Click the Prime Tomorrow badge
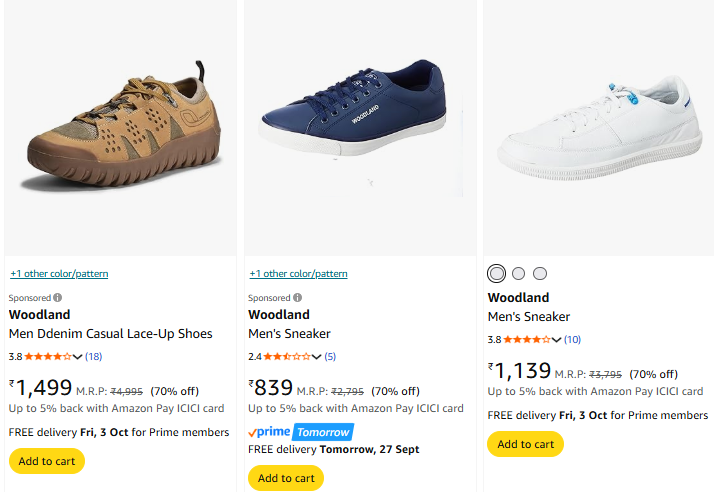The height and width of the screenshot is (492, 714). pyautogui.click(x=300, y=432)
